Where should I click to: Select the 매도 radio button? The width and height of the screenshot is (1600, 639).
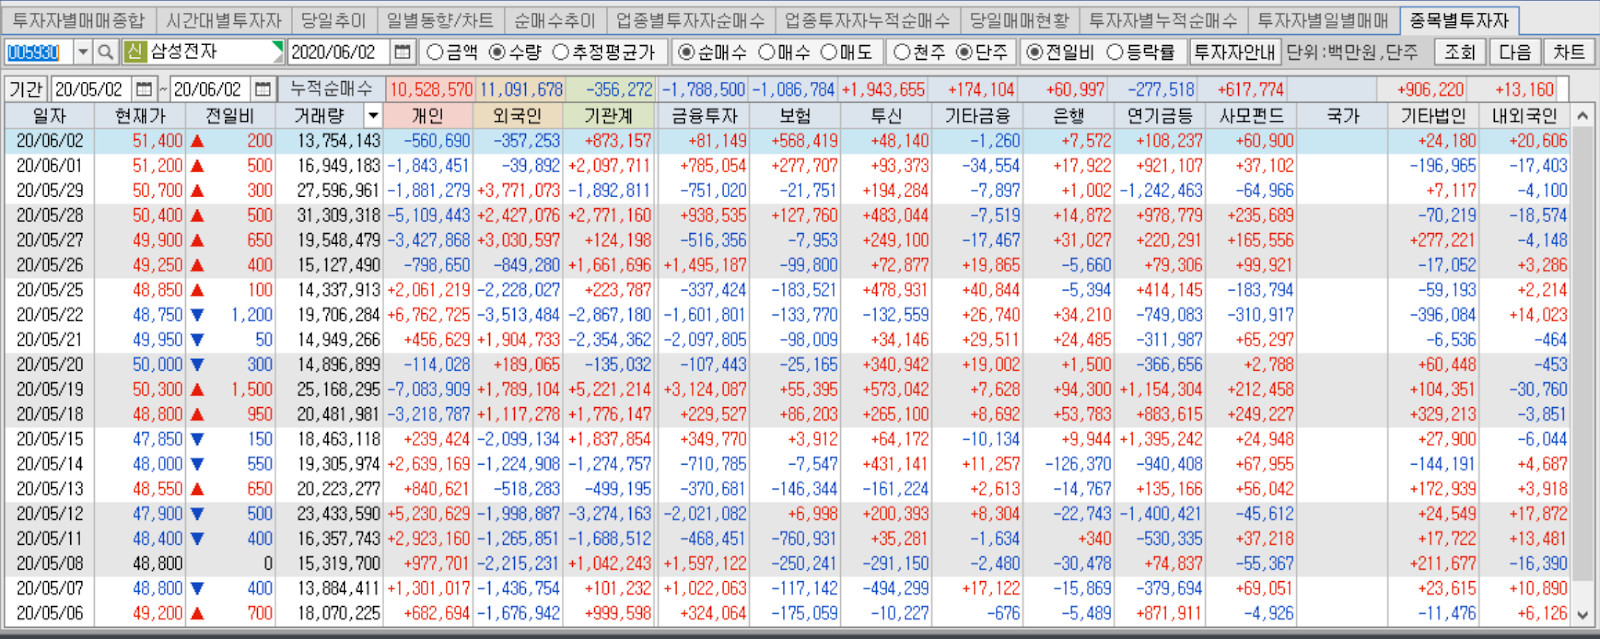point(829,52)
